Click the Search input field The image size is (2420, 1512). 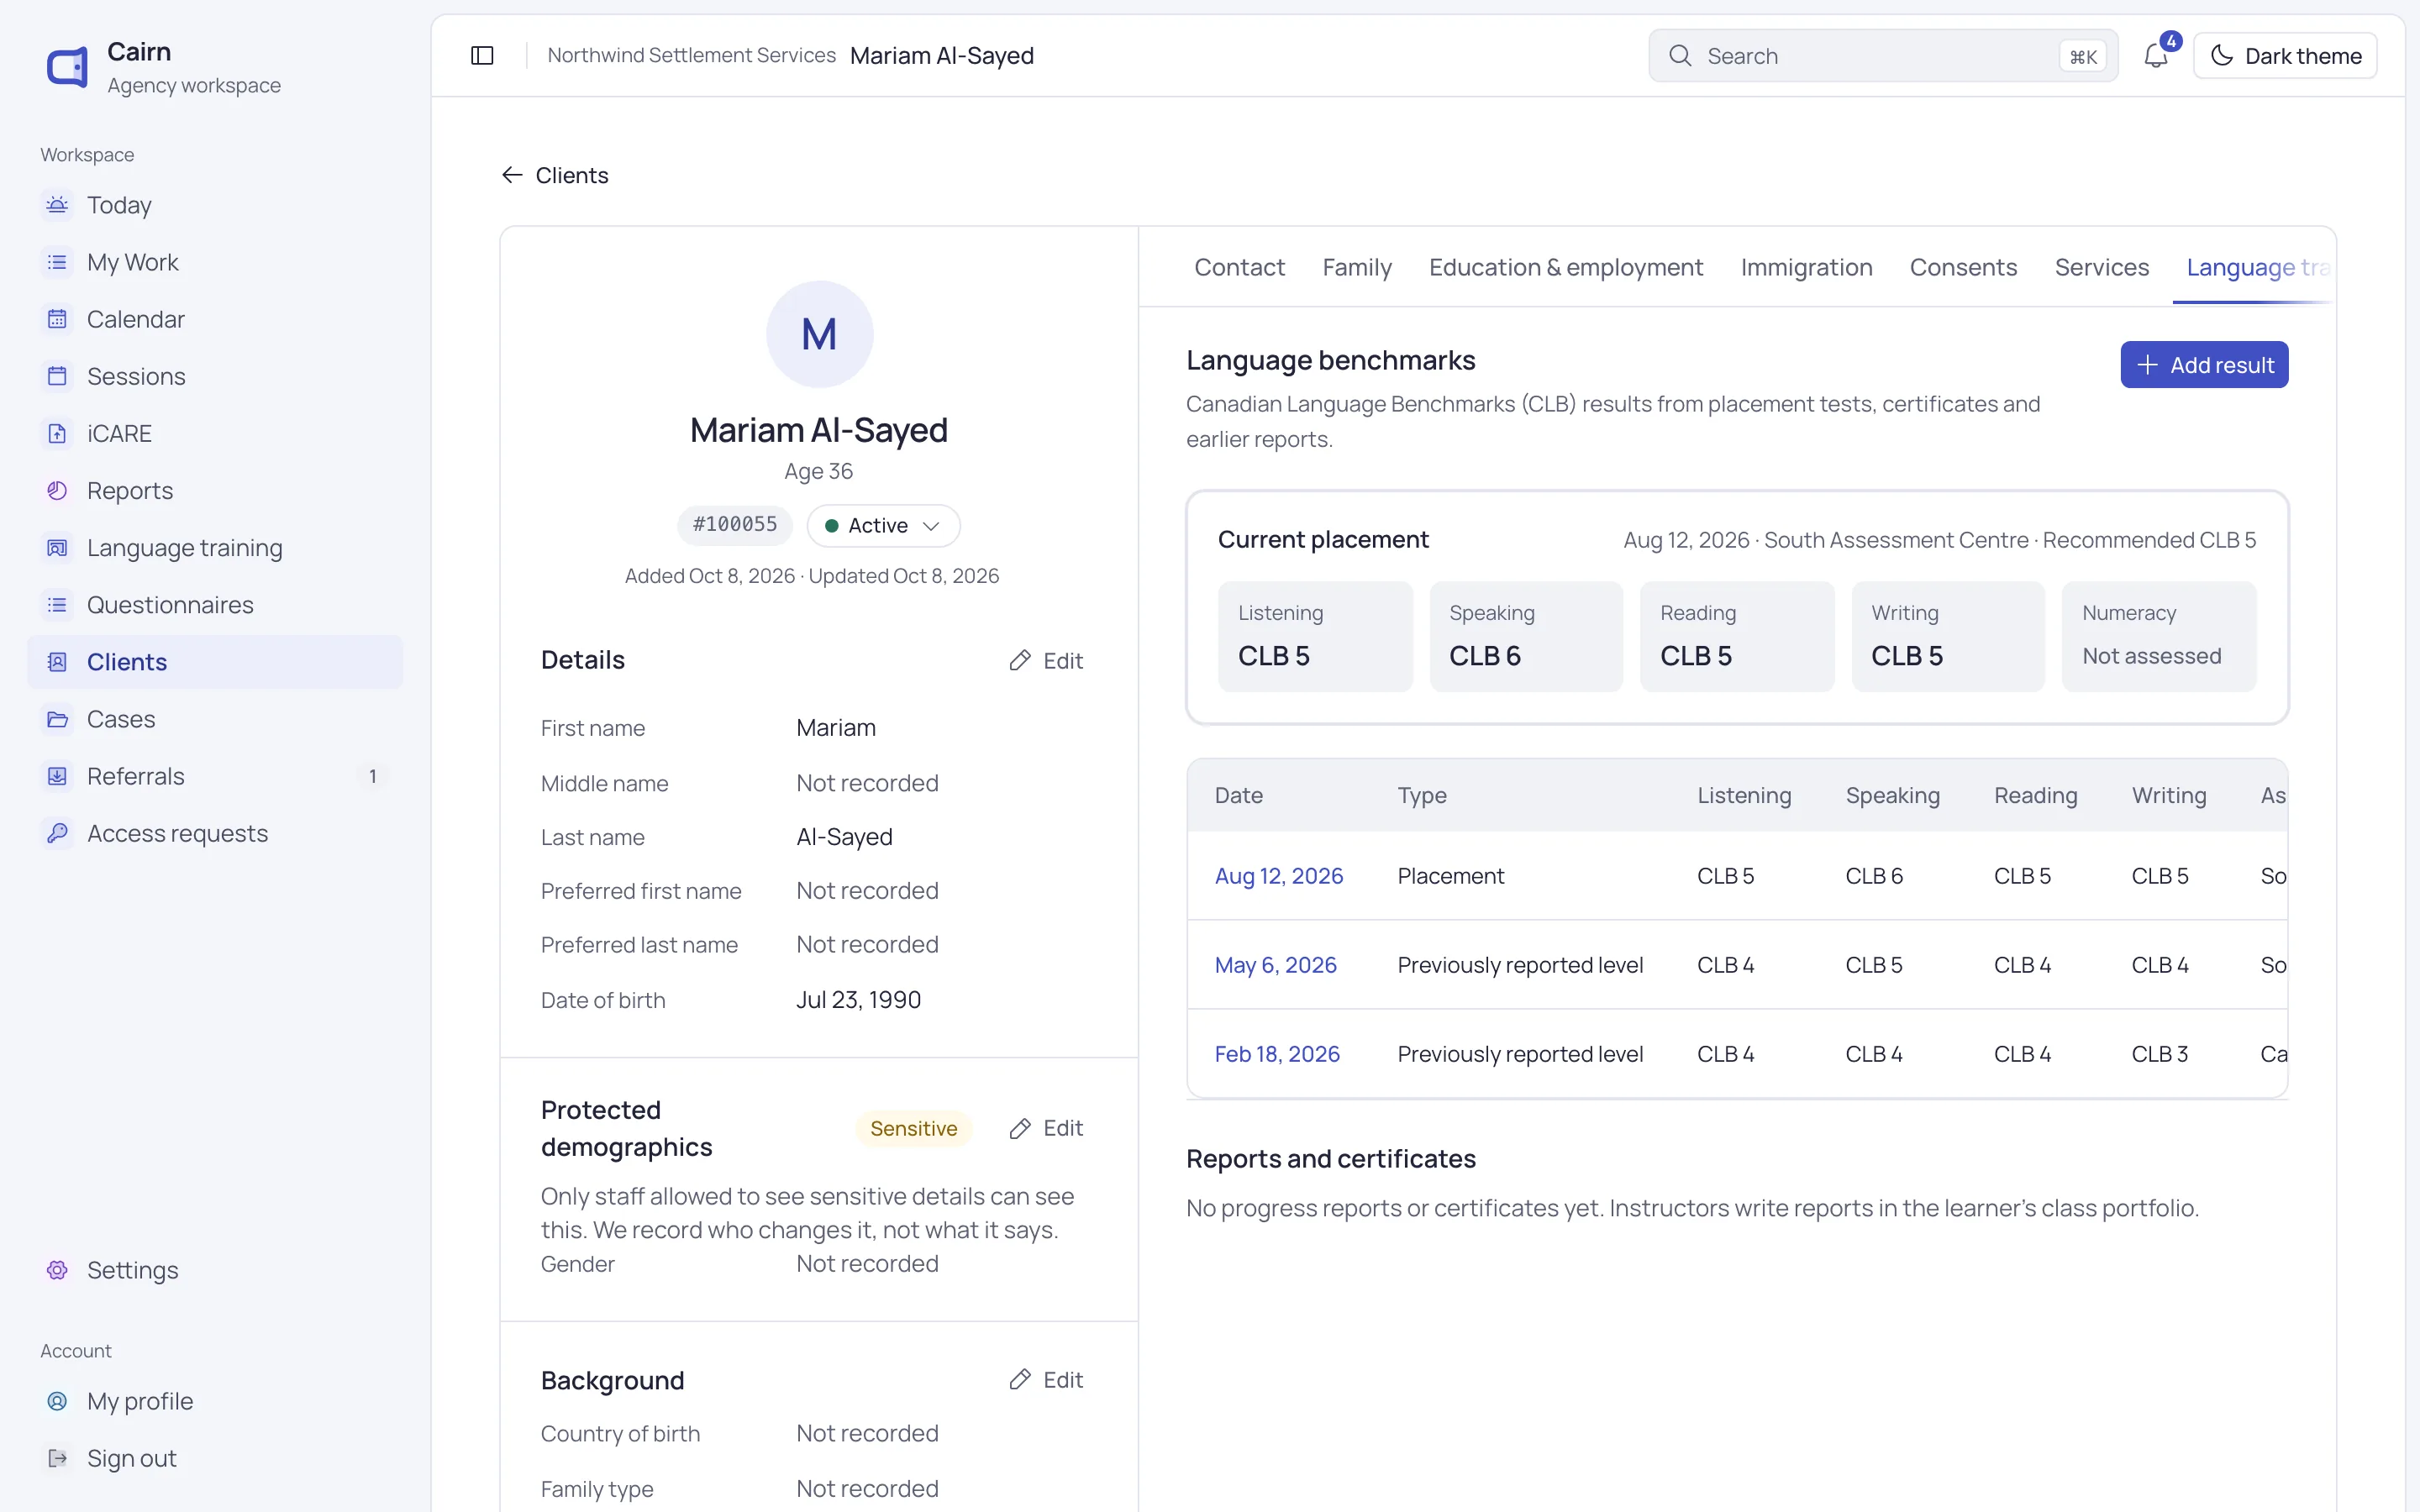[1883, 56]
